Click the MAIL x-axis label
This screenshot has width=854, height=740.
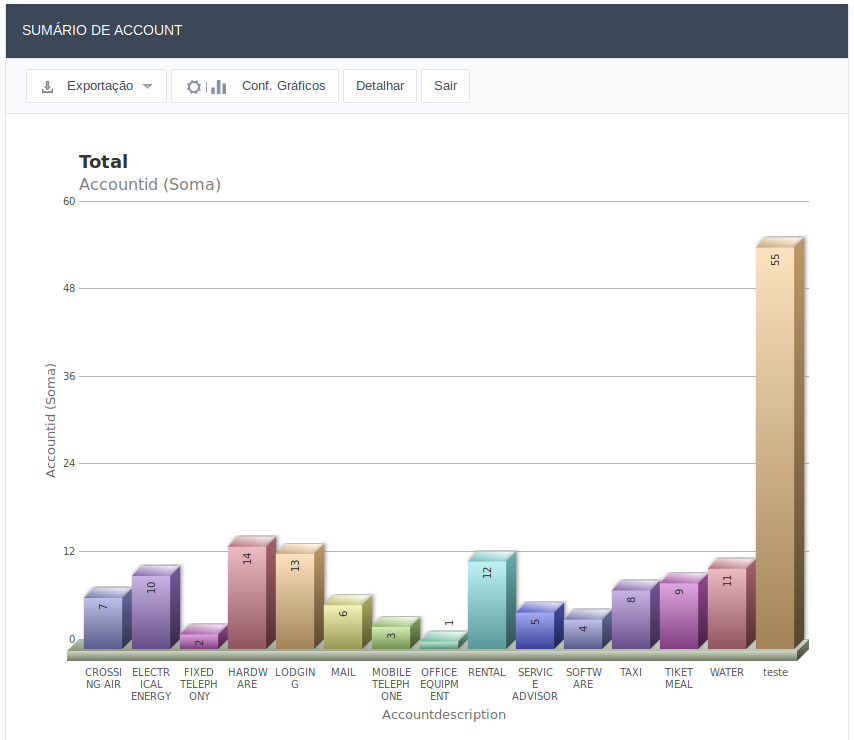(x=343, y=672)
